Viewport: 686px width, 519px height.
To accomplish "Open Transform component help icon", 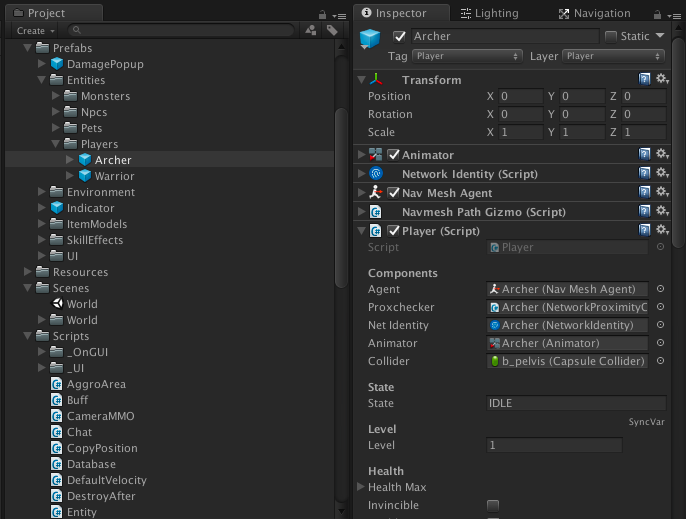I will tap(644, 79).
